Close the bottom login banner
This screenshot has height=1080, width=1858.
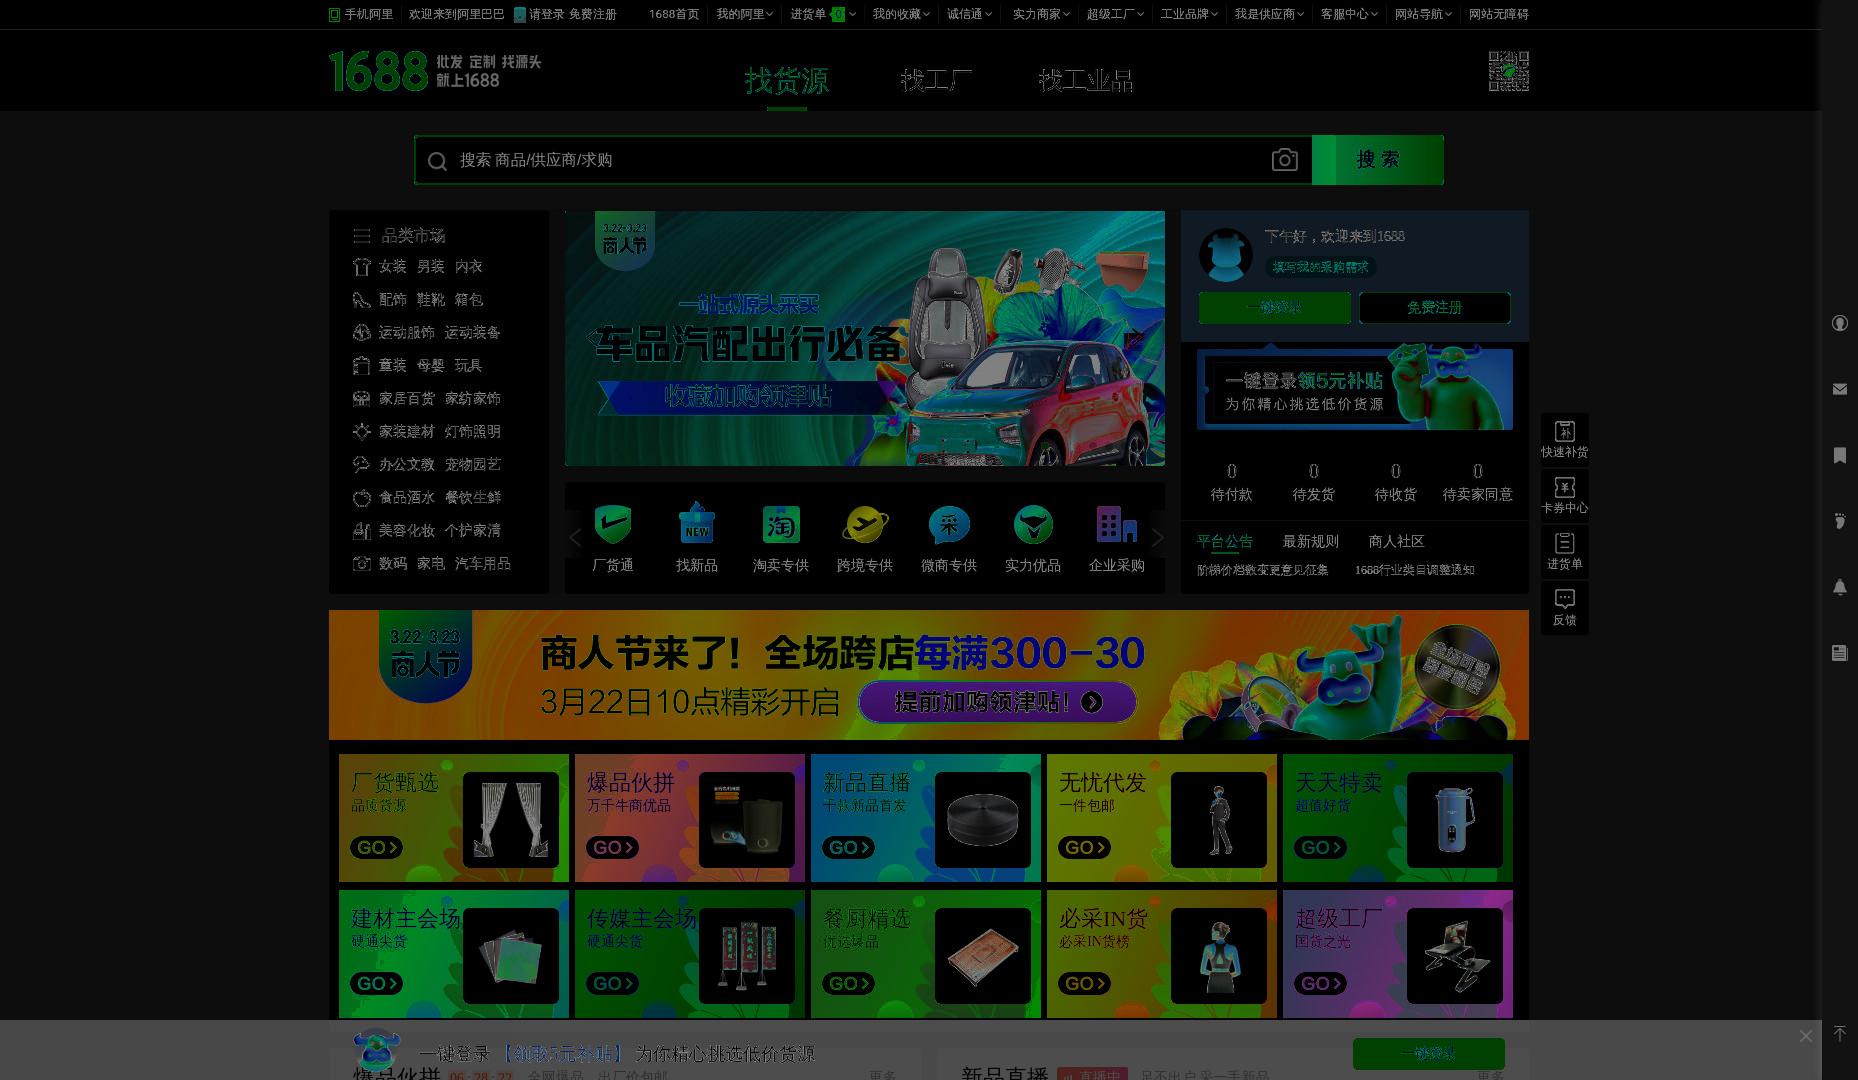1805,1036
